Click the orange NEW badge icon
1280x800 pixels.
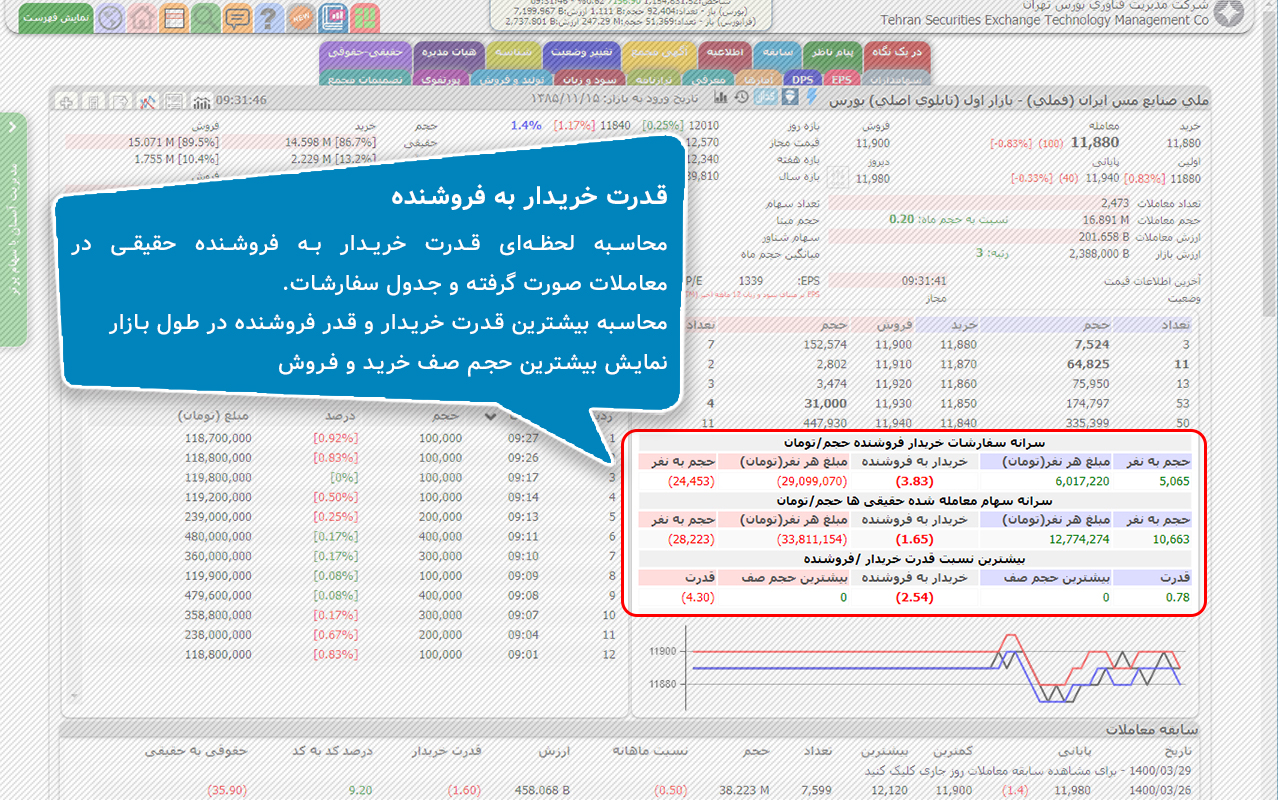[x=299, y=17]
